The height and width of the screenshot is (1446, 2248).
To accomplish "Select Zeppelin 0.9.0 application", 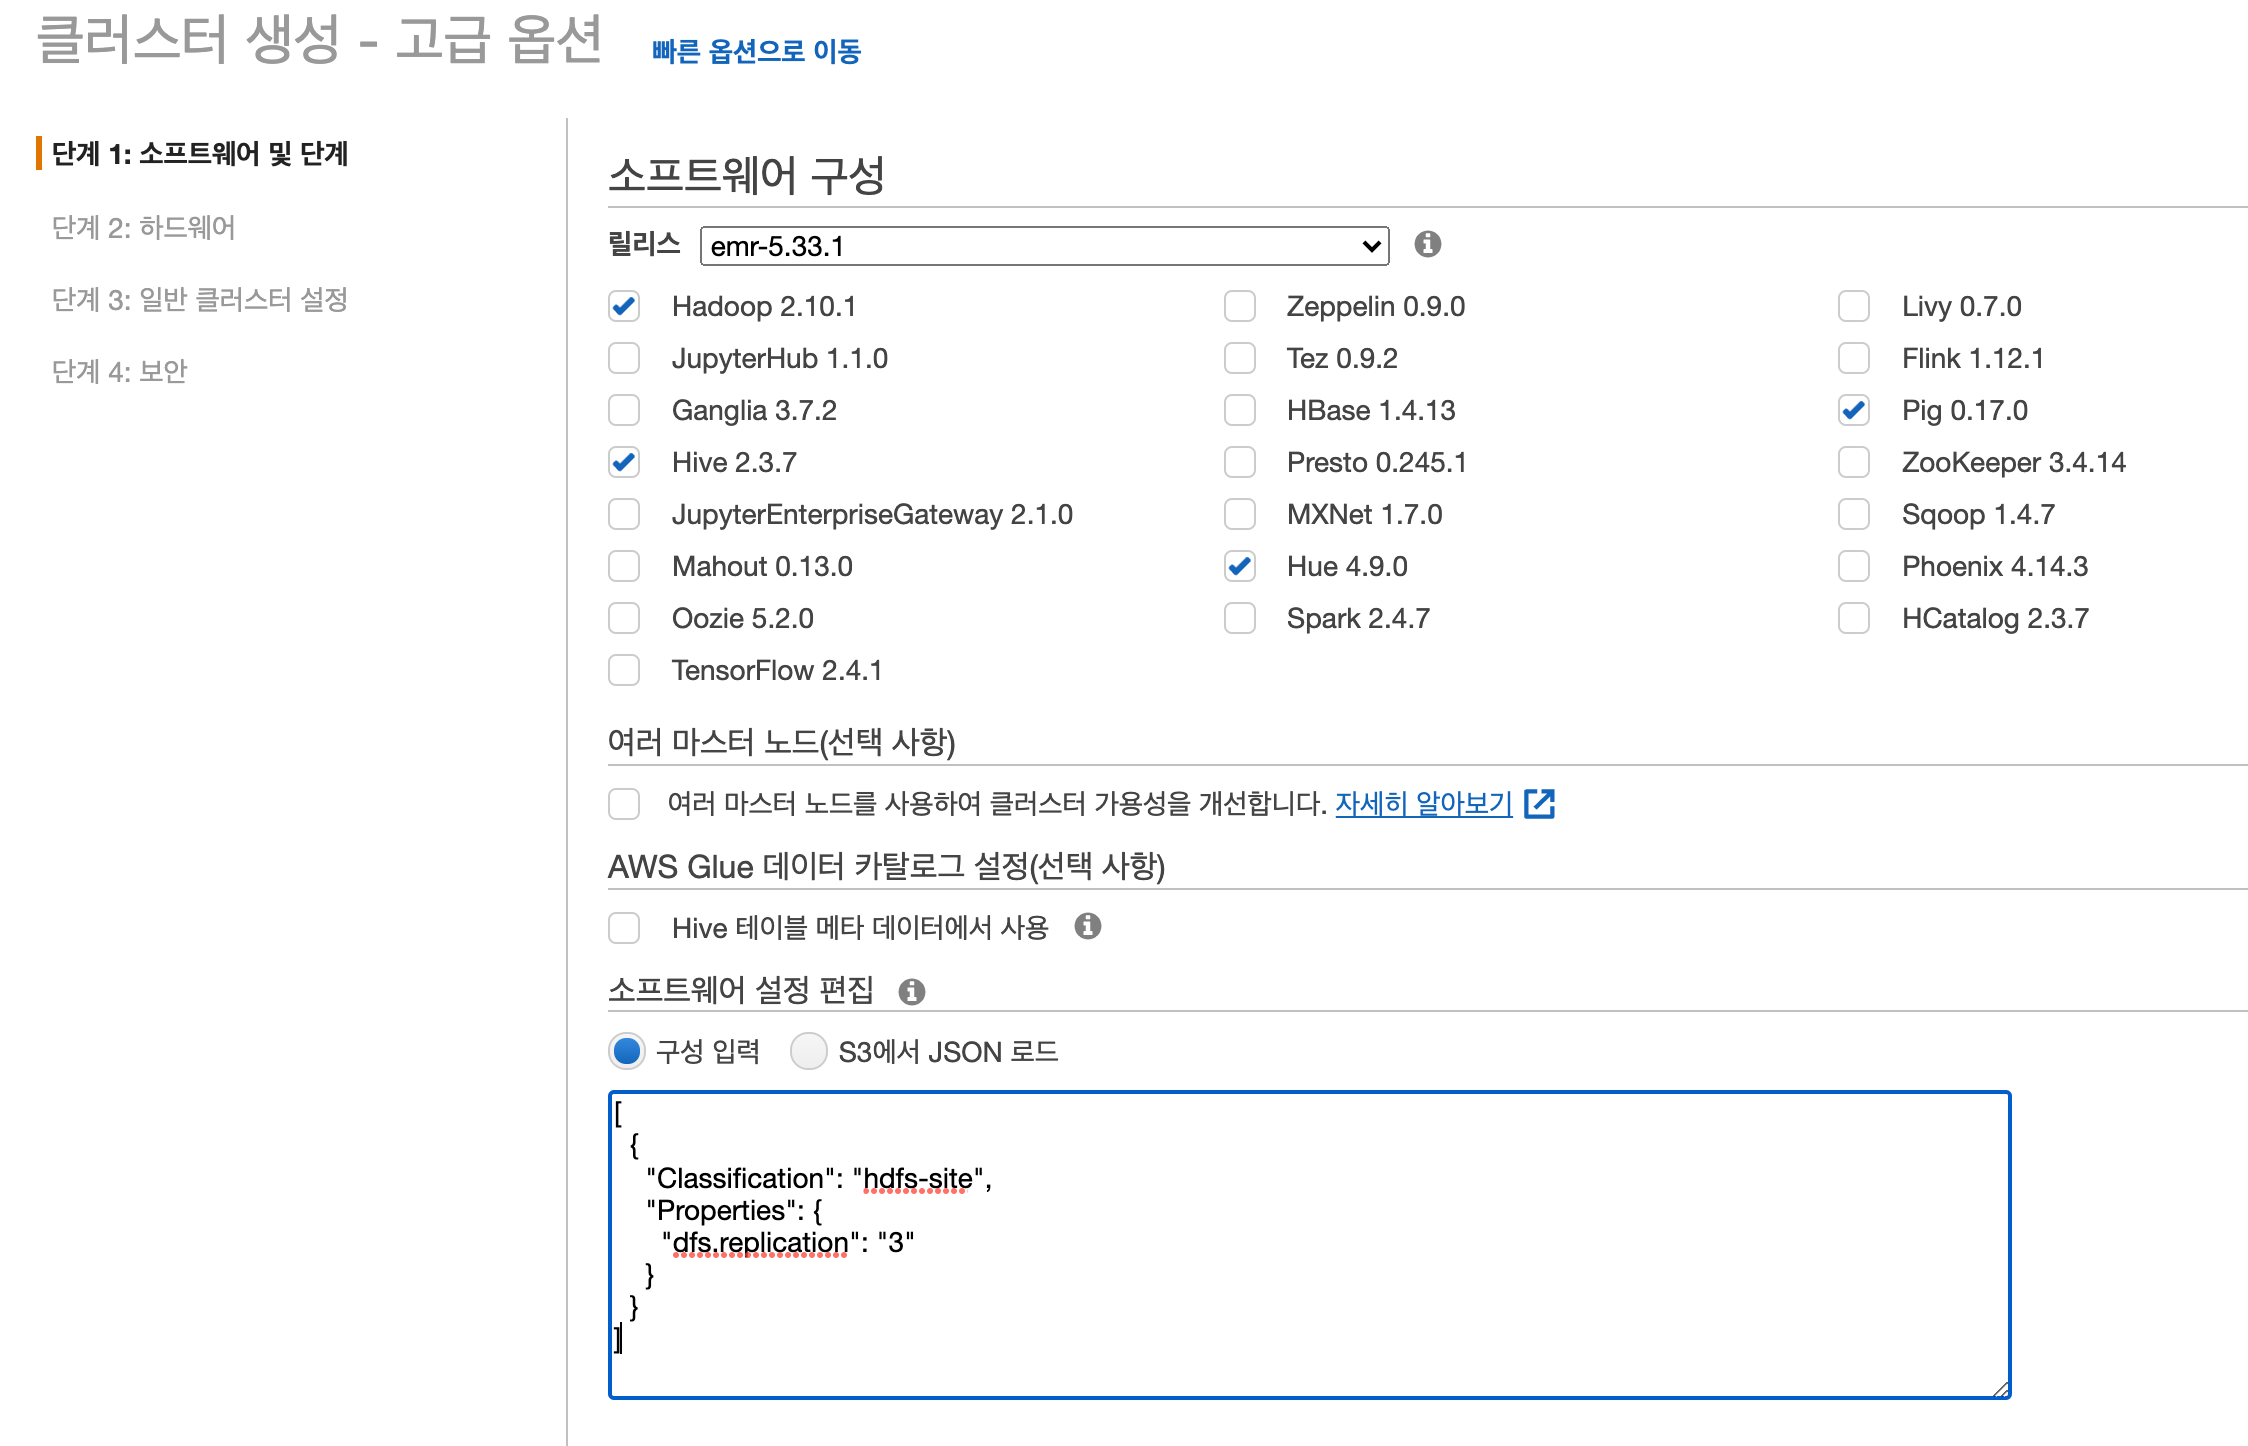I will pos(1240,306).
